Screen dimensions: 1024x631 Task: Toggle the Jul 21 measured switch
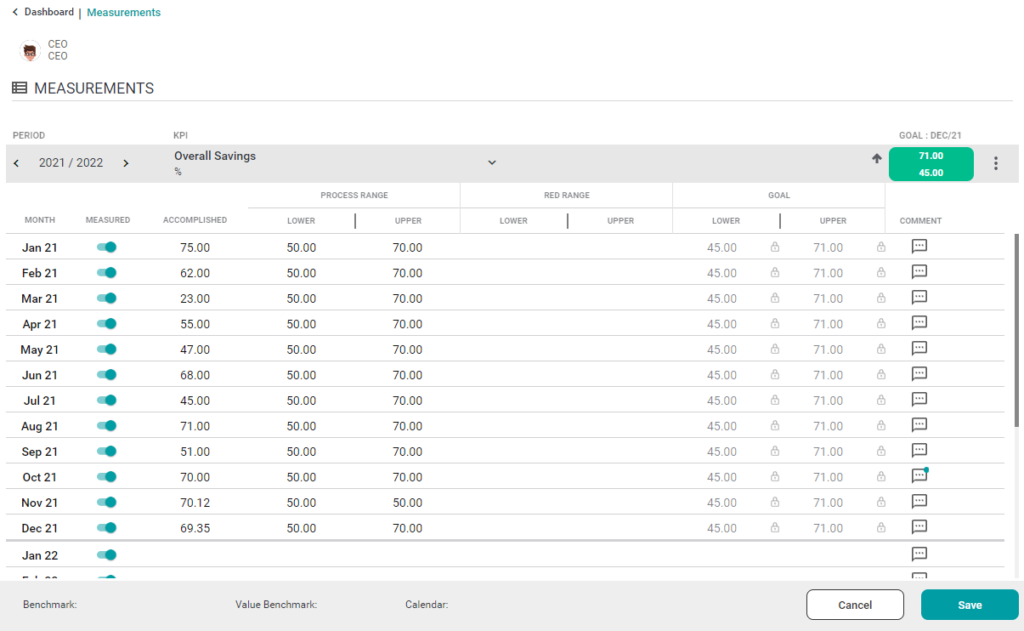point(106,400)
